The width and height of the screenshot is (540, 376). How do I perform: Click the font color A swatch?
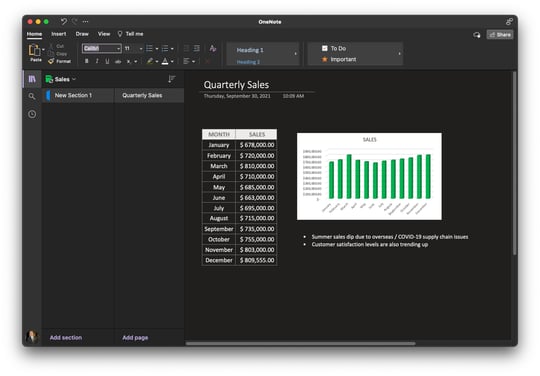[165, 61]
